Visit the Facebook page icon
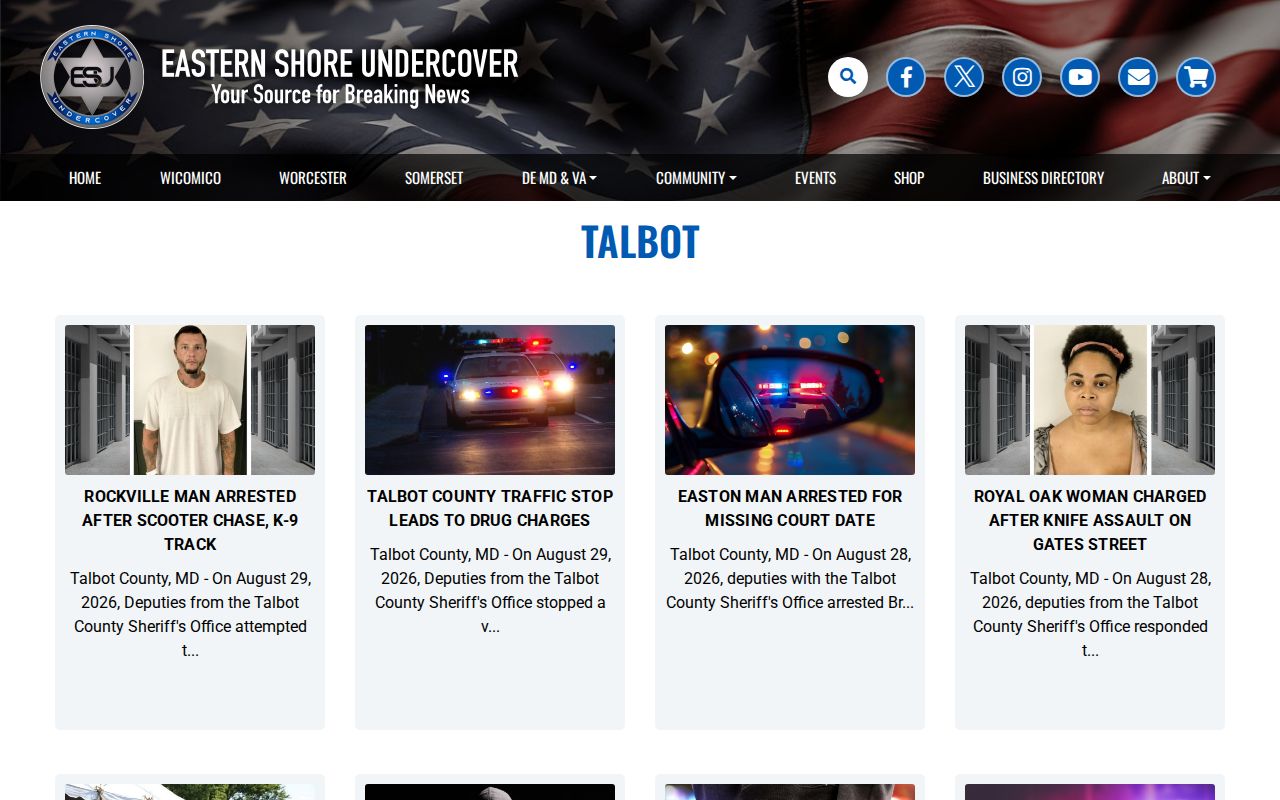 click(x=906, y=77)
